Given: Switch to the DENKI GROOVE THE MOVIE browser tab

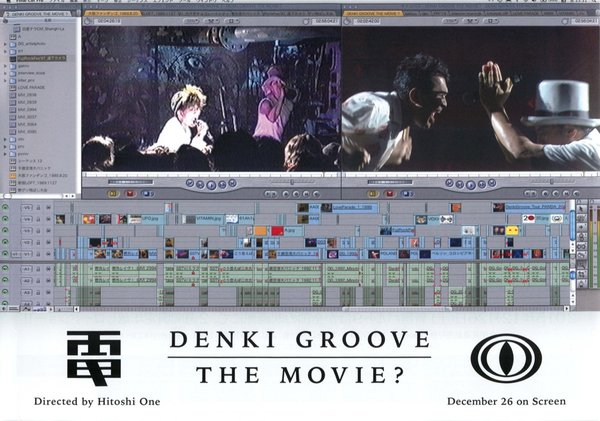Looking at the screenshot, I should pos(37,14).
